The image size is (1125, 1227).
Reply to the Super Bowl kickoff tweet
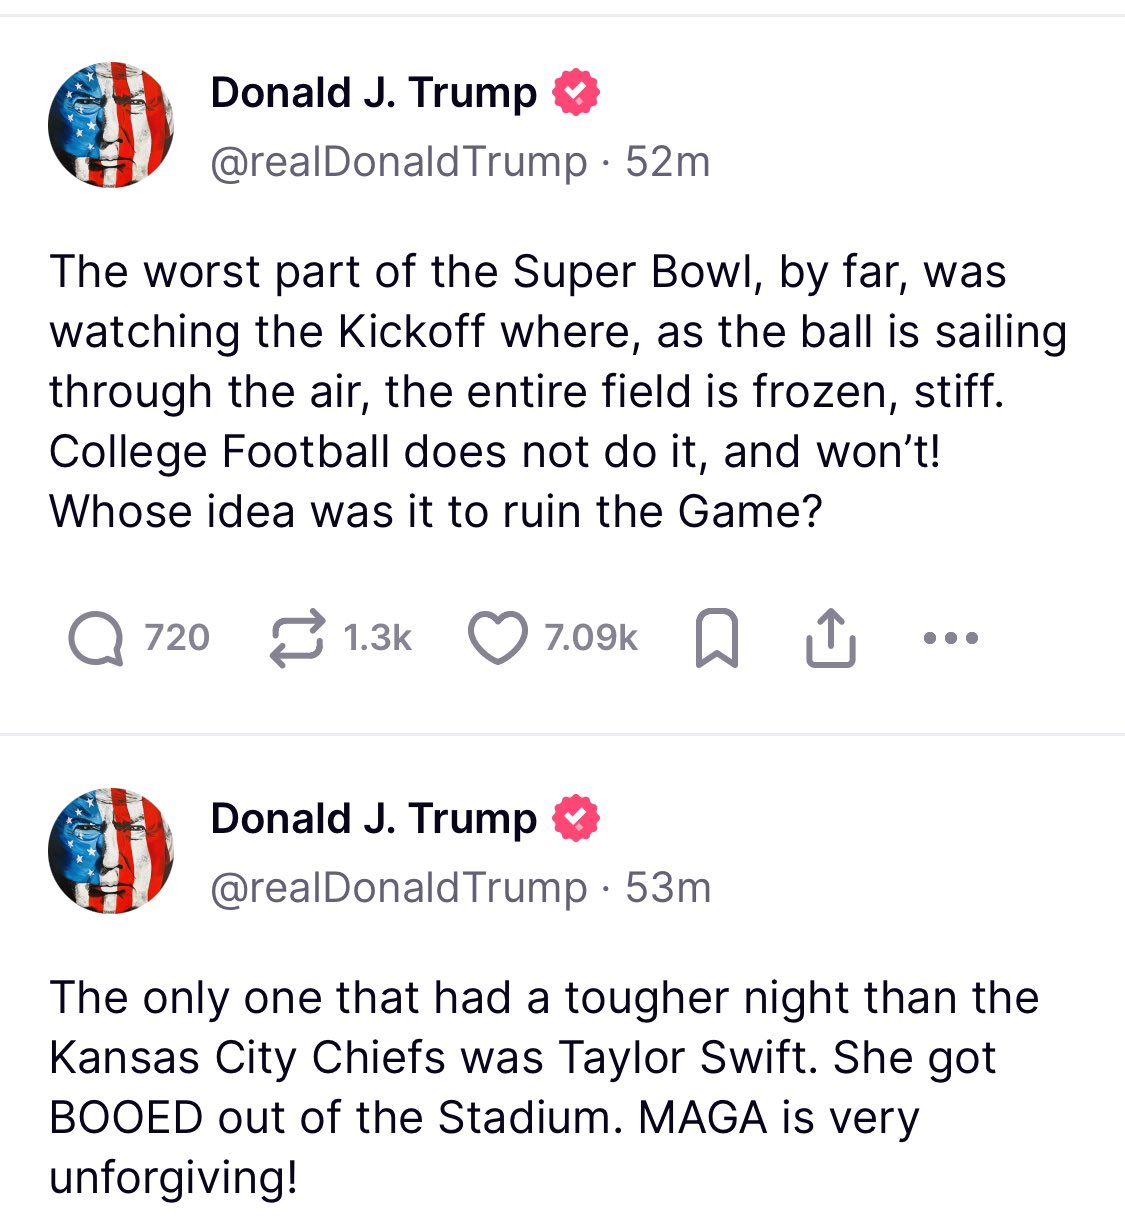94,636
